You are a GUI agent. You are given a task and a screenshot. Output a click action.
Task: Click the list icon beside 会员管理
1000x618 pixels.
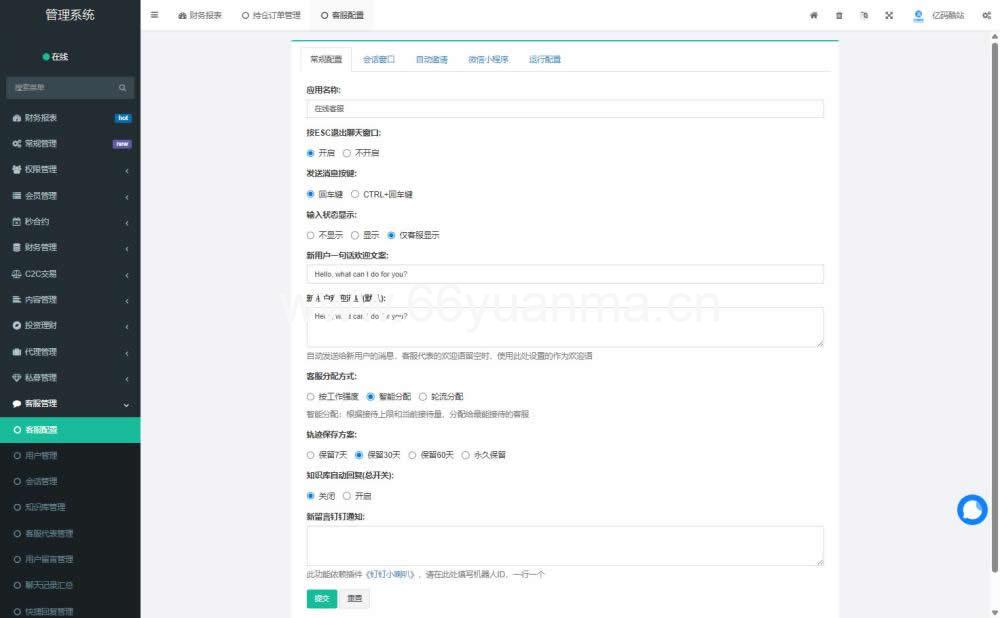[17, 196]
